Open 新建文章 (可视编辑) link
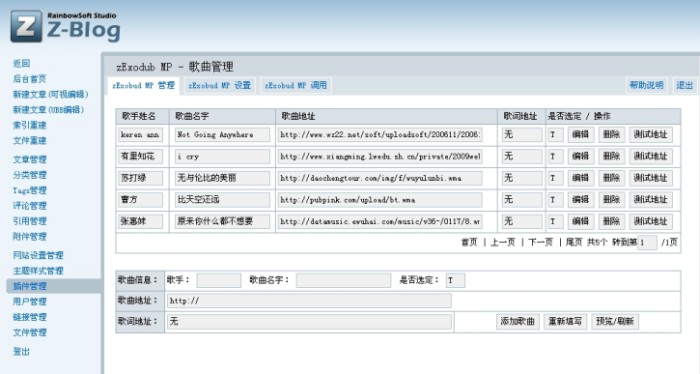700x374 pixels. pyautogui.click(x=50, y=94)
